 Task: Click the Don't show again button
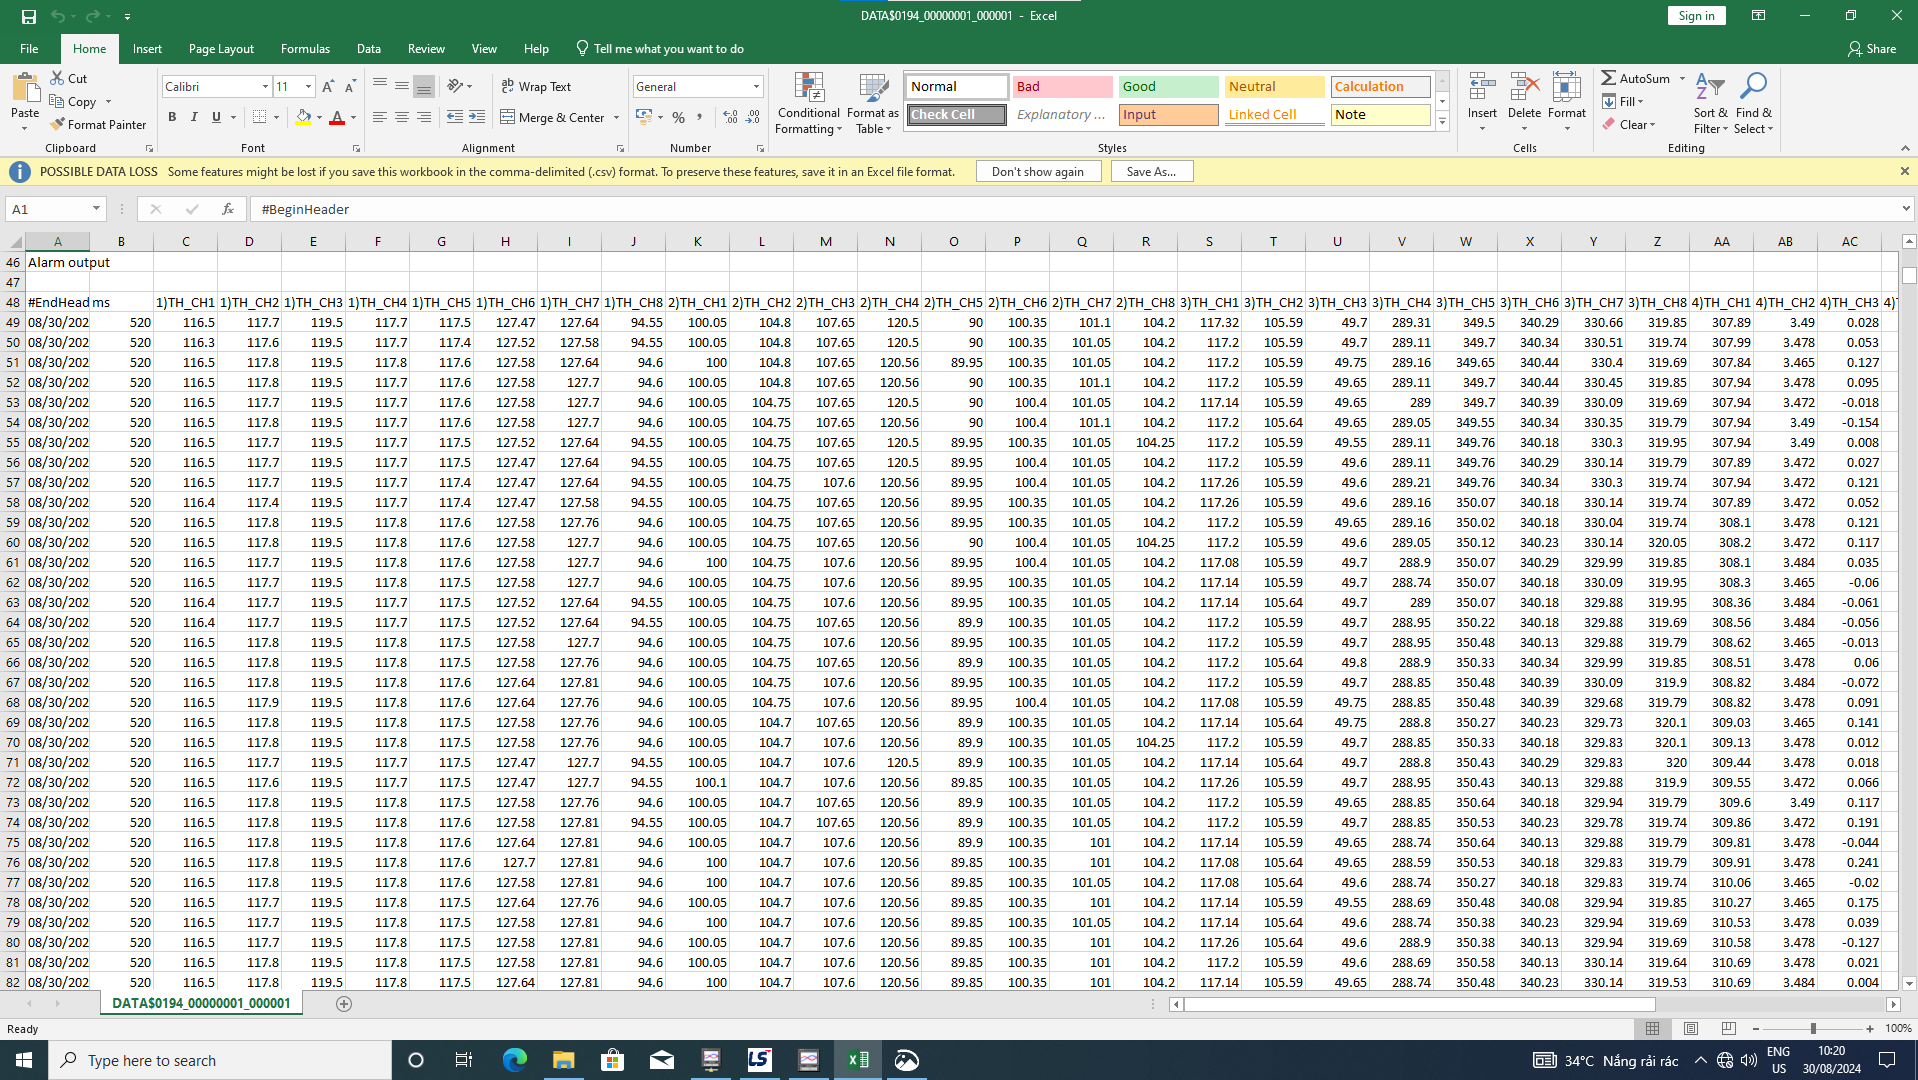[x=1037, y=172]
